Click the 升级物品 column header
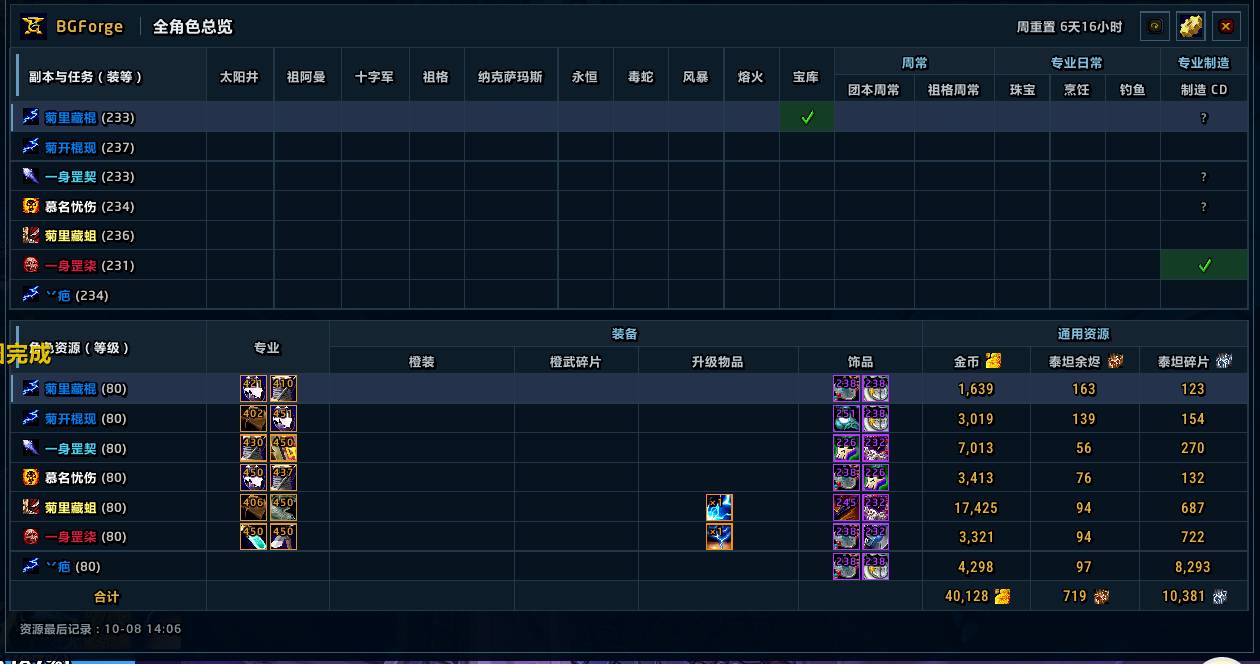The height and width of the screenshot is (664, 1260). point(718,361)
